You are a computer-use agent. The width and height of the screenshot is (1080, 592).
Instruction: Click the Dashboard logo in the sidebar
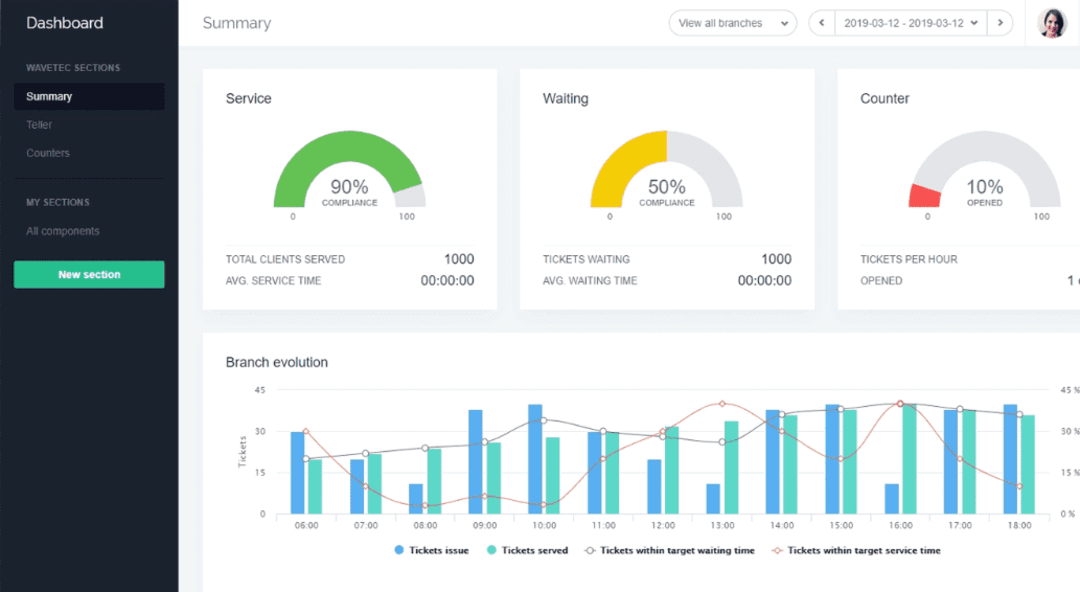coord(64,22)
